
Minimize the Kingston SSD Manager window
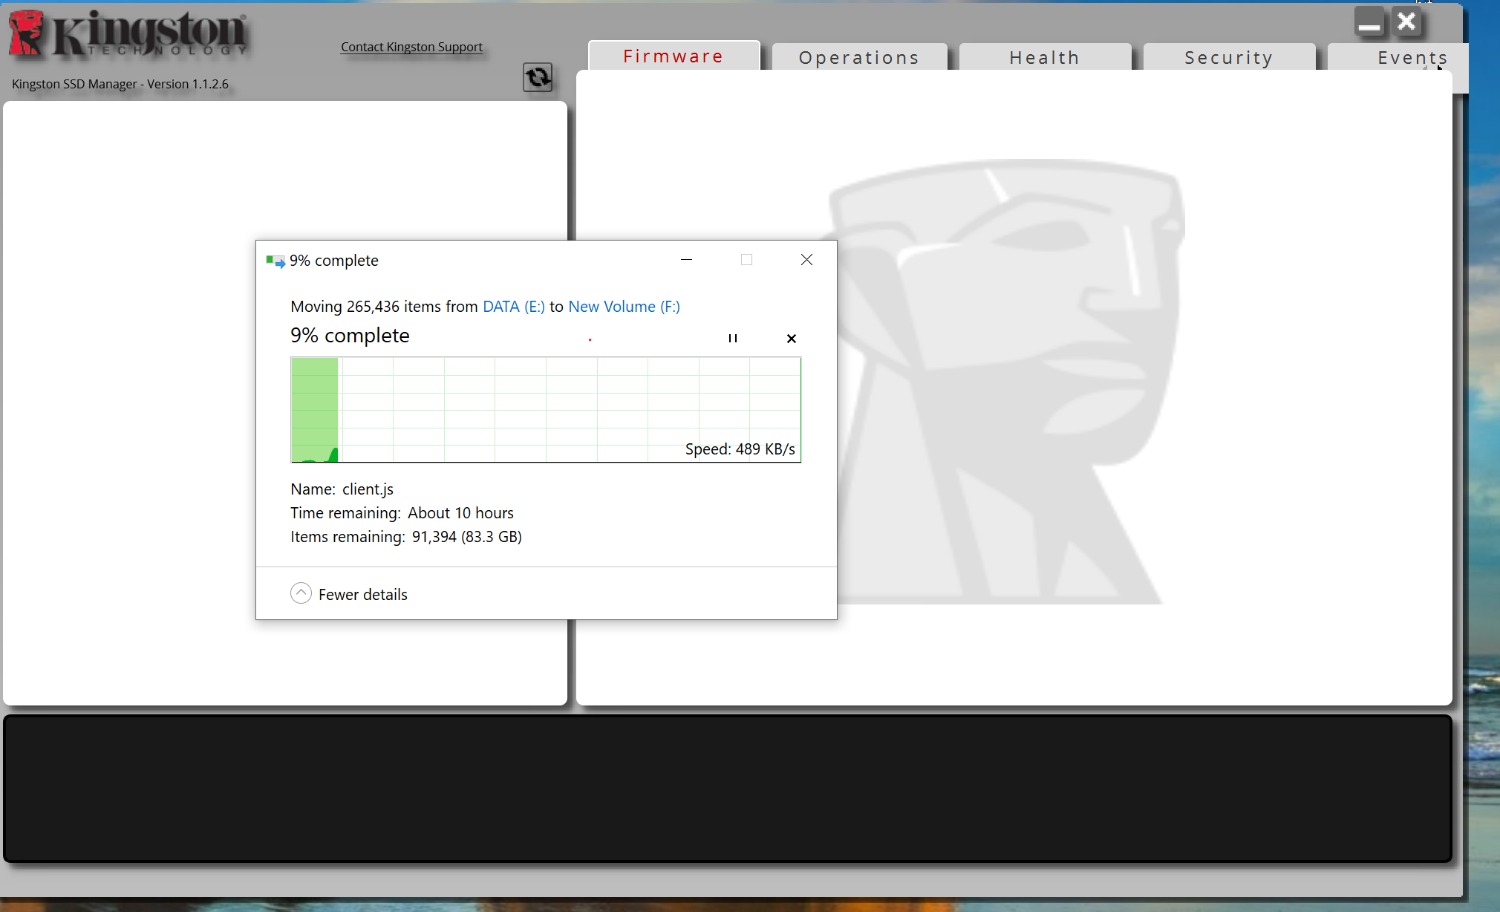pyautogui.click(x=1370, y=22)
